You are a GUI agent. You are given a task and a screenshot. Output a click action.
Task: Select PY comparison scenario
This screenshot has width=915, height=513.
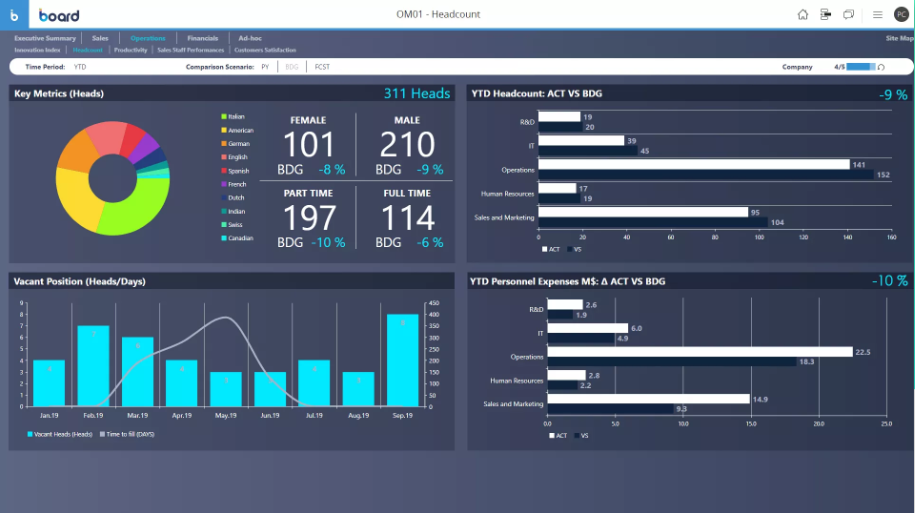(265, 67)
